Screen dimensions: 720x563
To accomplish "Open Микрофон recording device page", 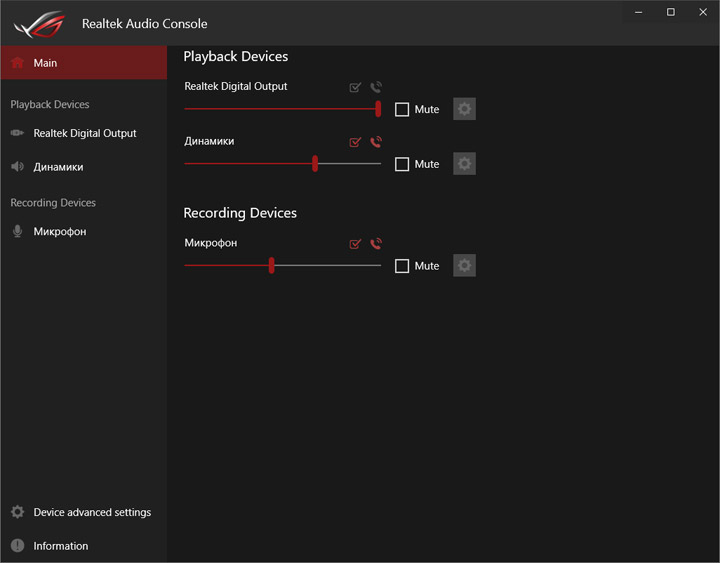I will click(x=59, y=232).
